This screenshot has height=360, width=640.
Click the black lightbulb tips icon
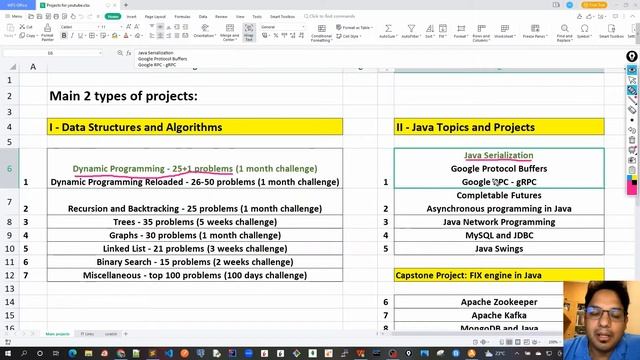tap(632, 56)
